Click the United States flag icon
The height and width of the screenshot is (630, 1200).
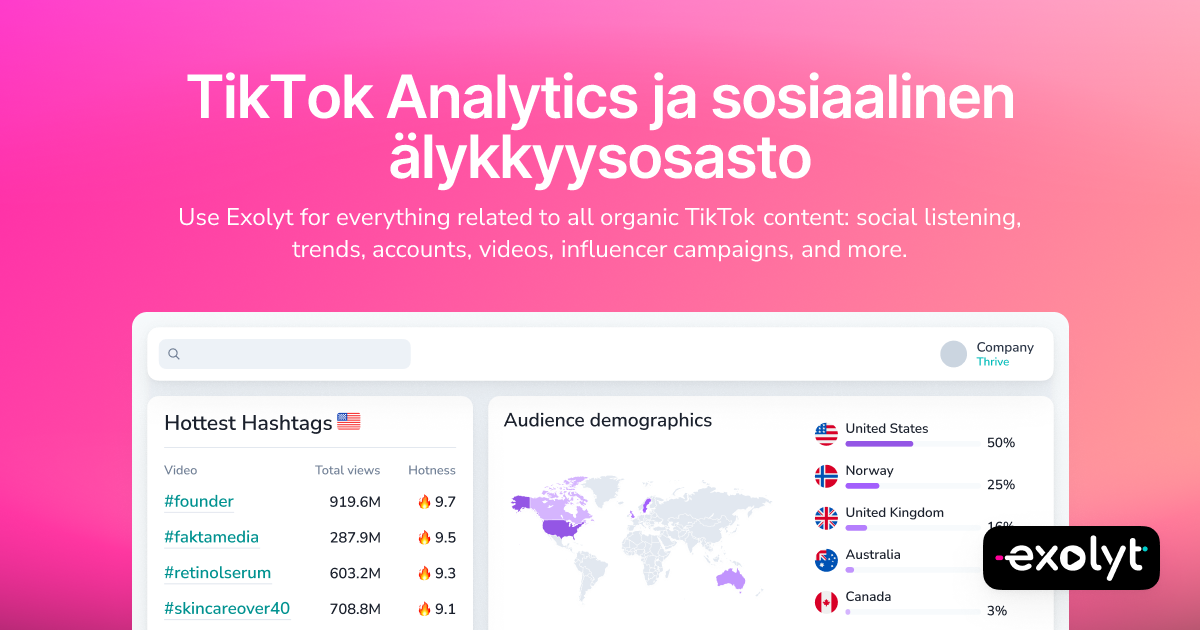click(x=826, y=434)
